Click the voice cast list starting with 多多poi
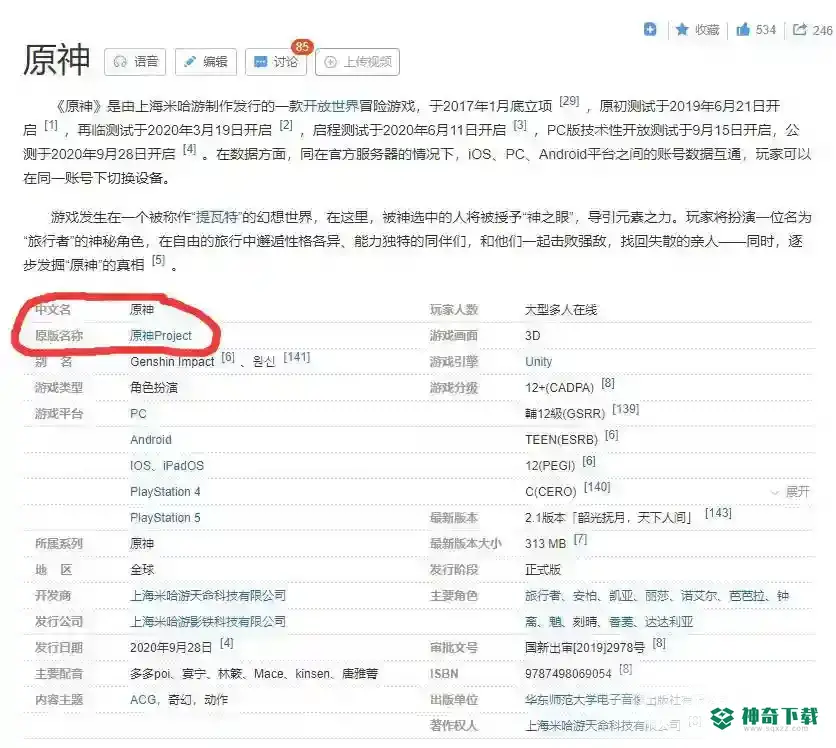Viewport: 836px width, 748px height. point(254,674)
